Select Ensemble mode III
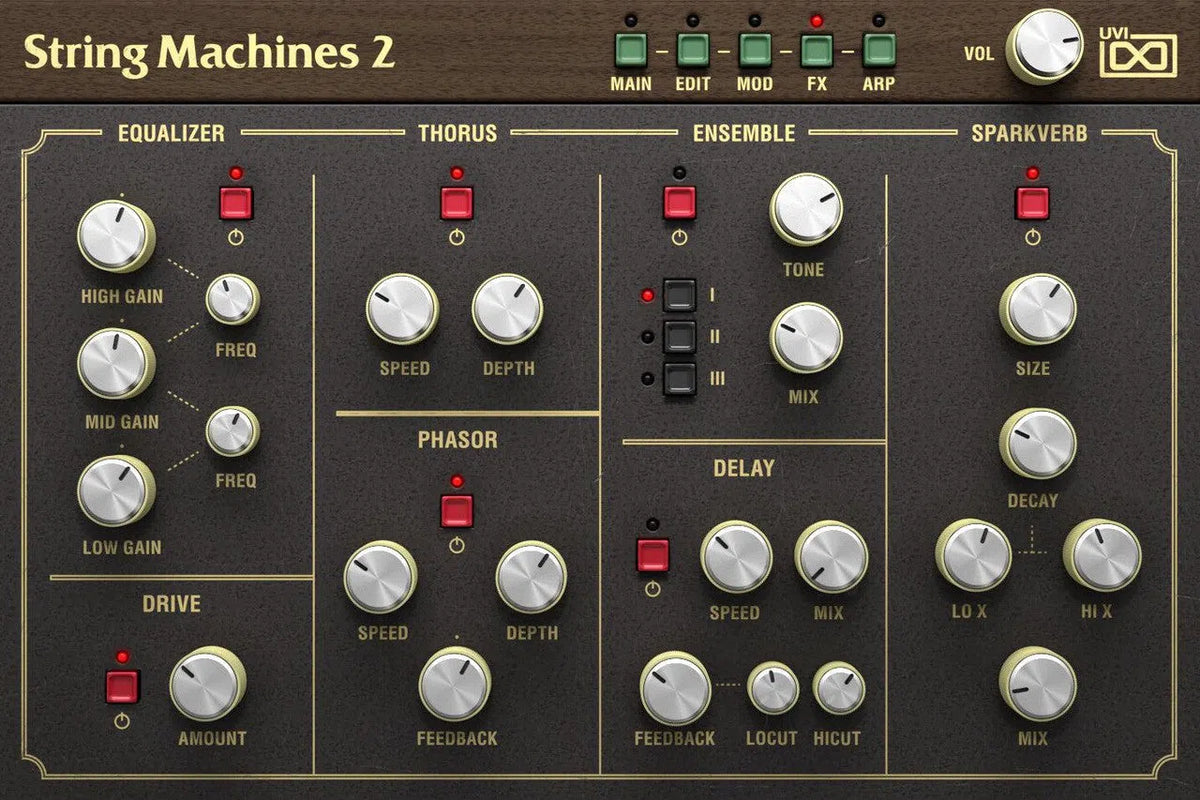Image resolution: width=1200 pixels, height=800 pixels. point(680,378)
